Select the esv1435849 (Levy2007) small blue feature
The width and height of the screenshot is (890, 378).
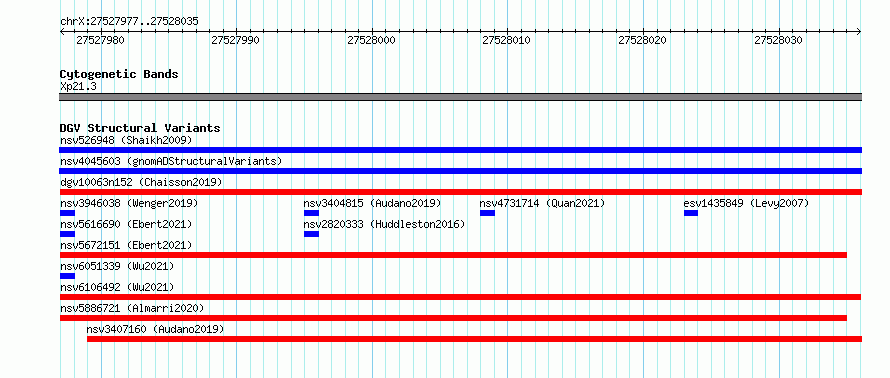point(691,213)
